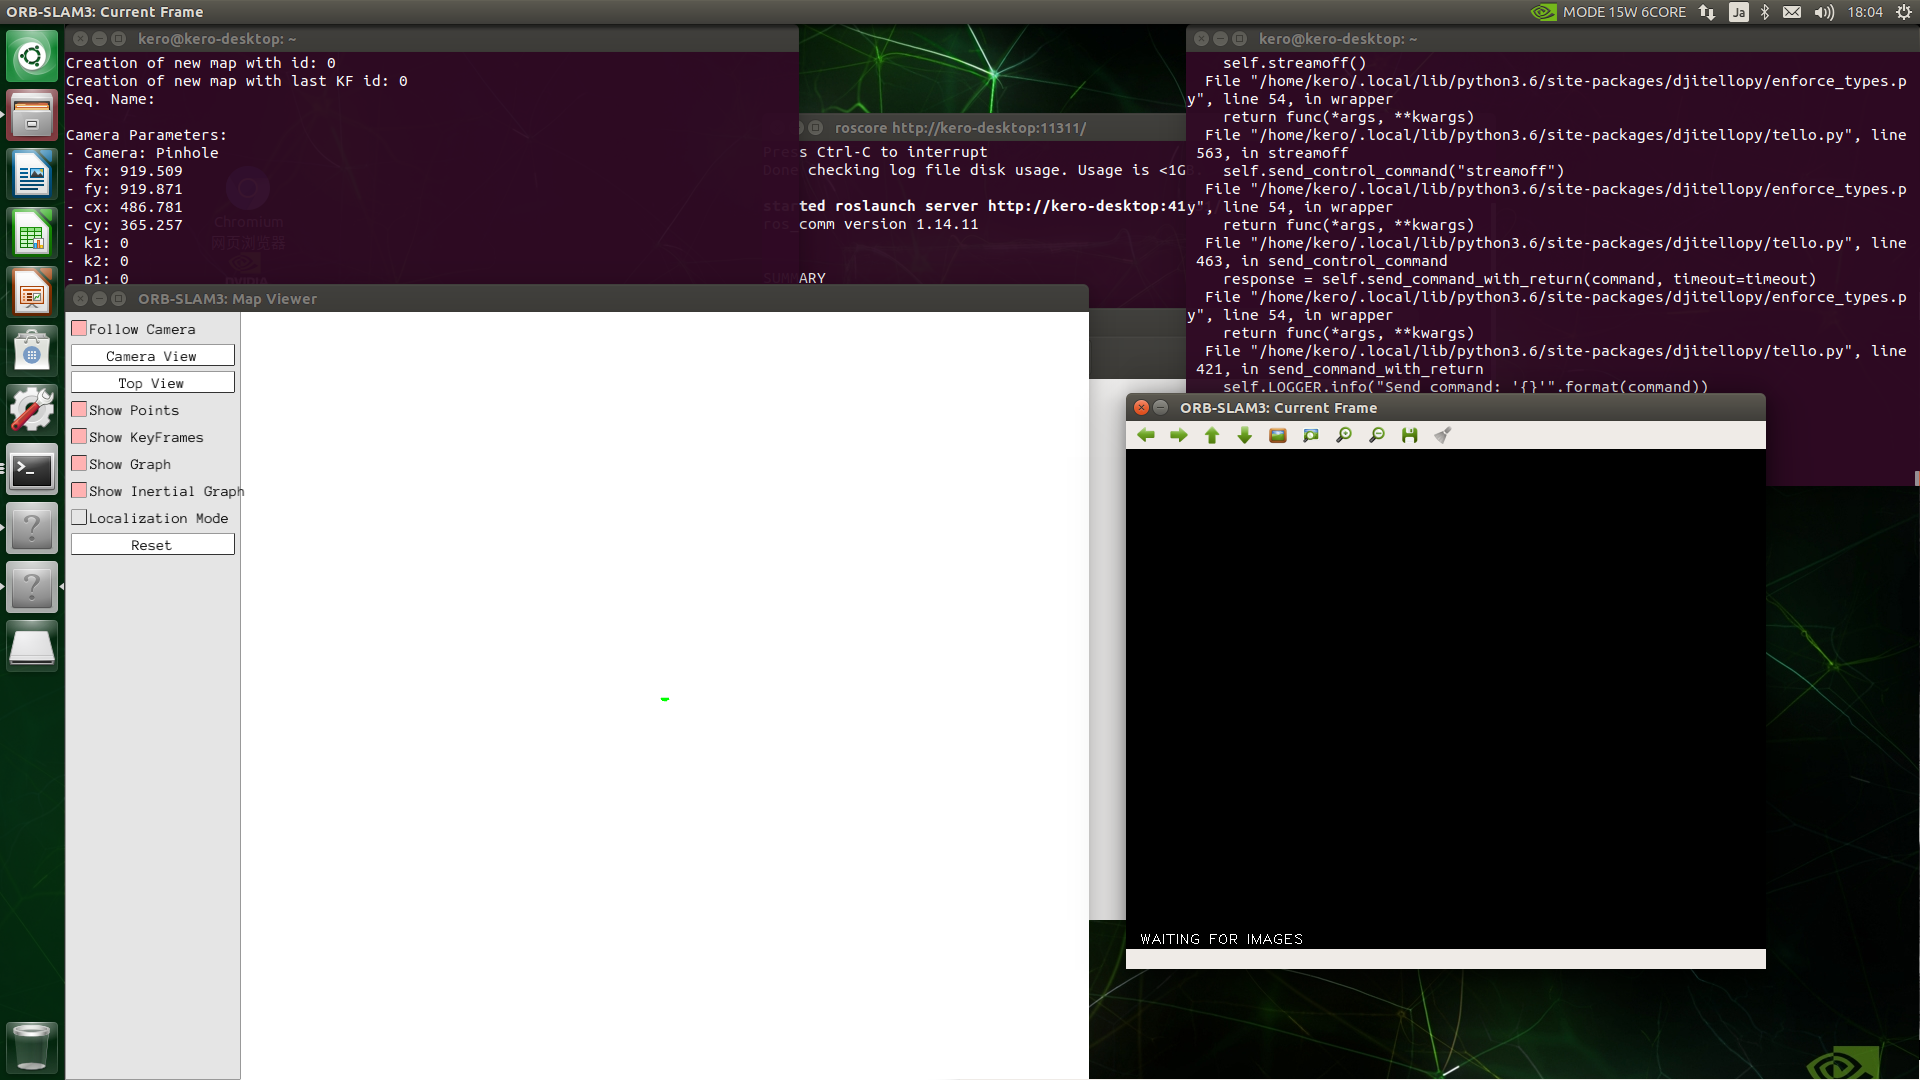The image size is (1920, 1080).
Task: Toggle the Show Inertial Graph checkbox
Action: coord(79,491)
